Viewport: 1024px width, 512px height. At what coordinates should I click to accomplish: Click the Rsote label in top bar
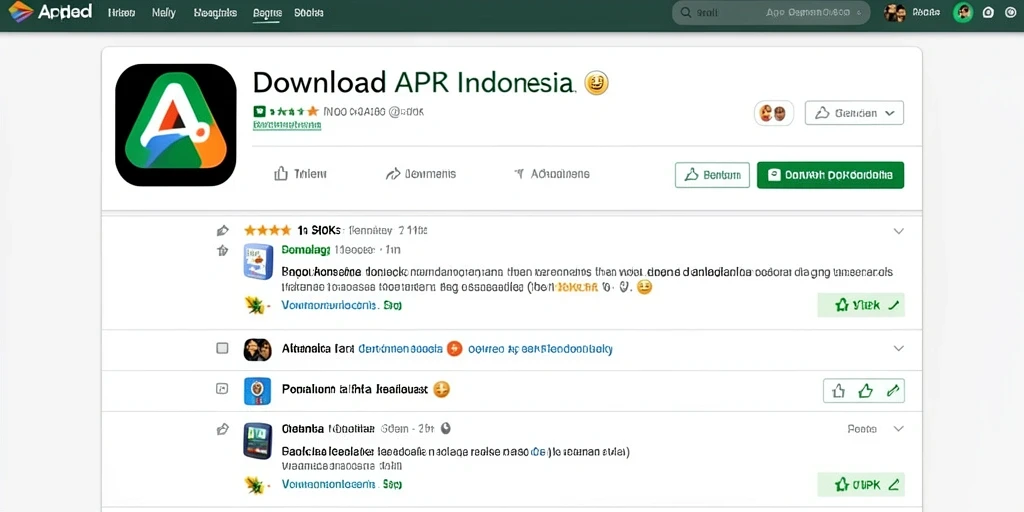[x=926, y=12]
